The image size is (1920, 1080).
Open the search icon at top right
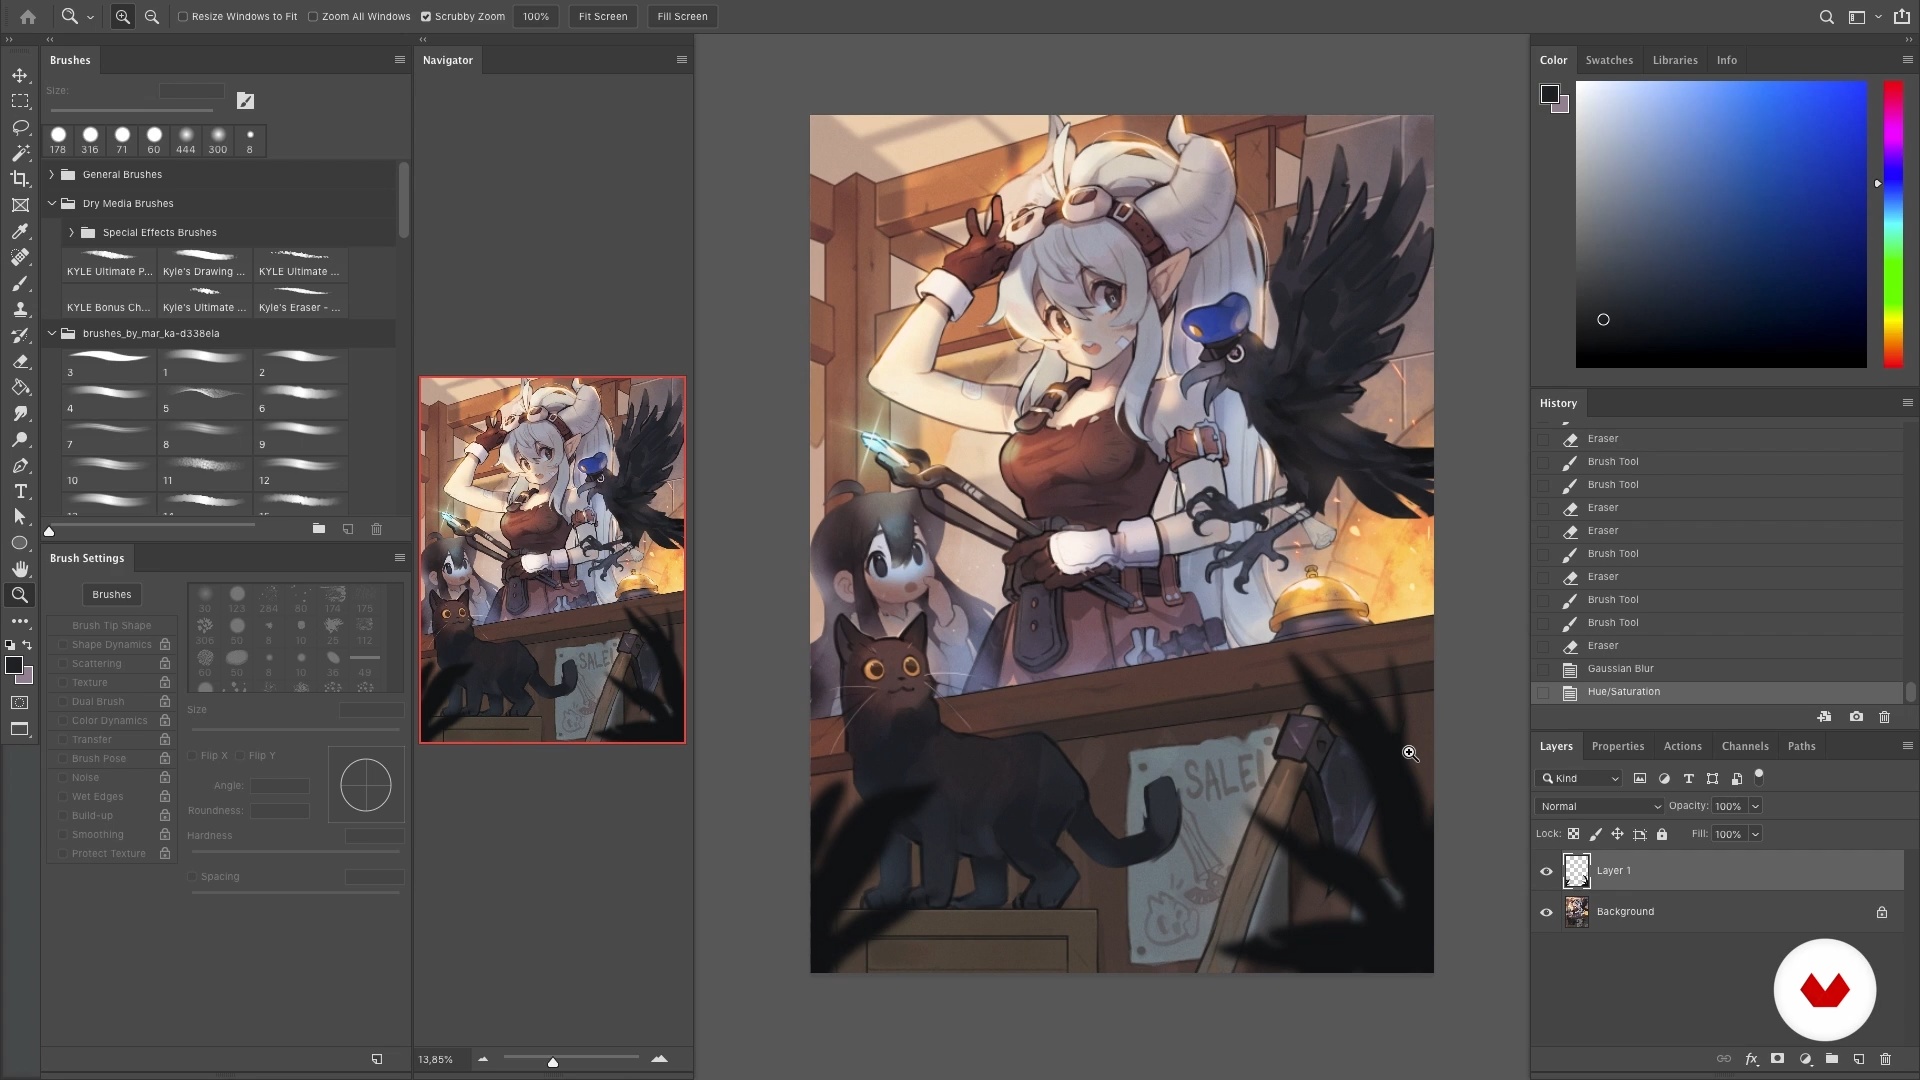click(x=1826, y=16)
